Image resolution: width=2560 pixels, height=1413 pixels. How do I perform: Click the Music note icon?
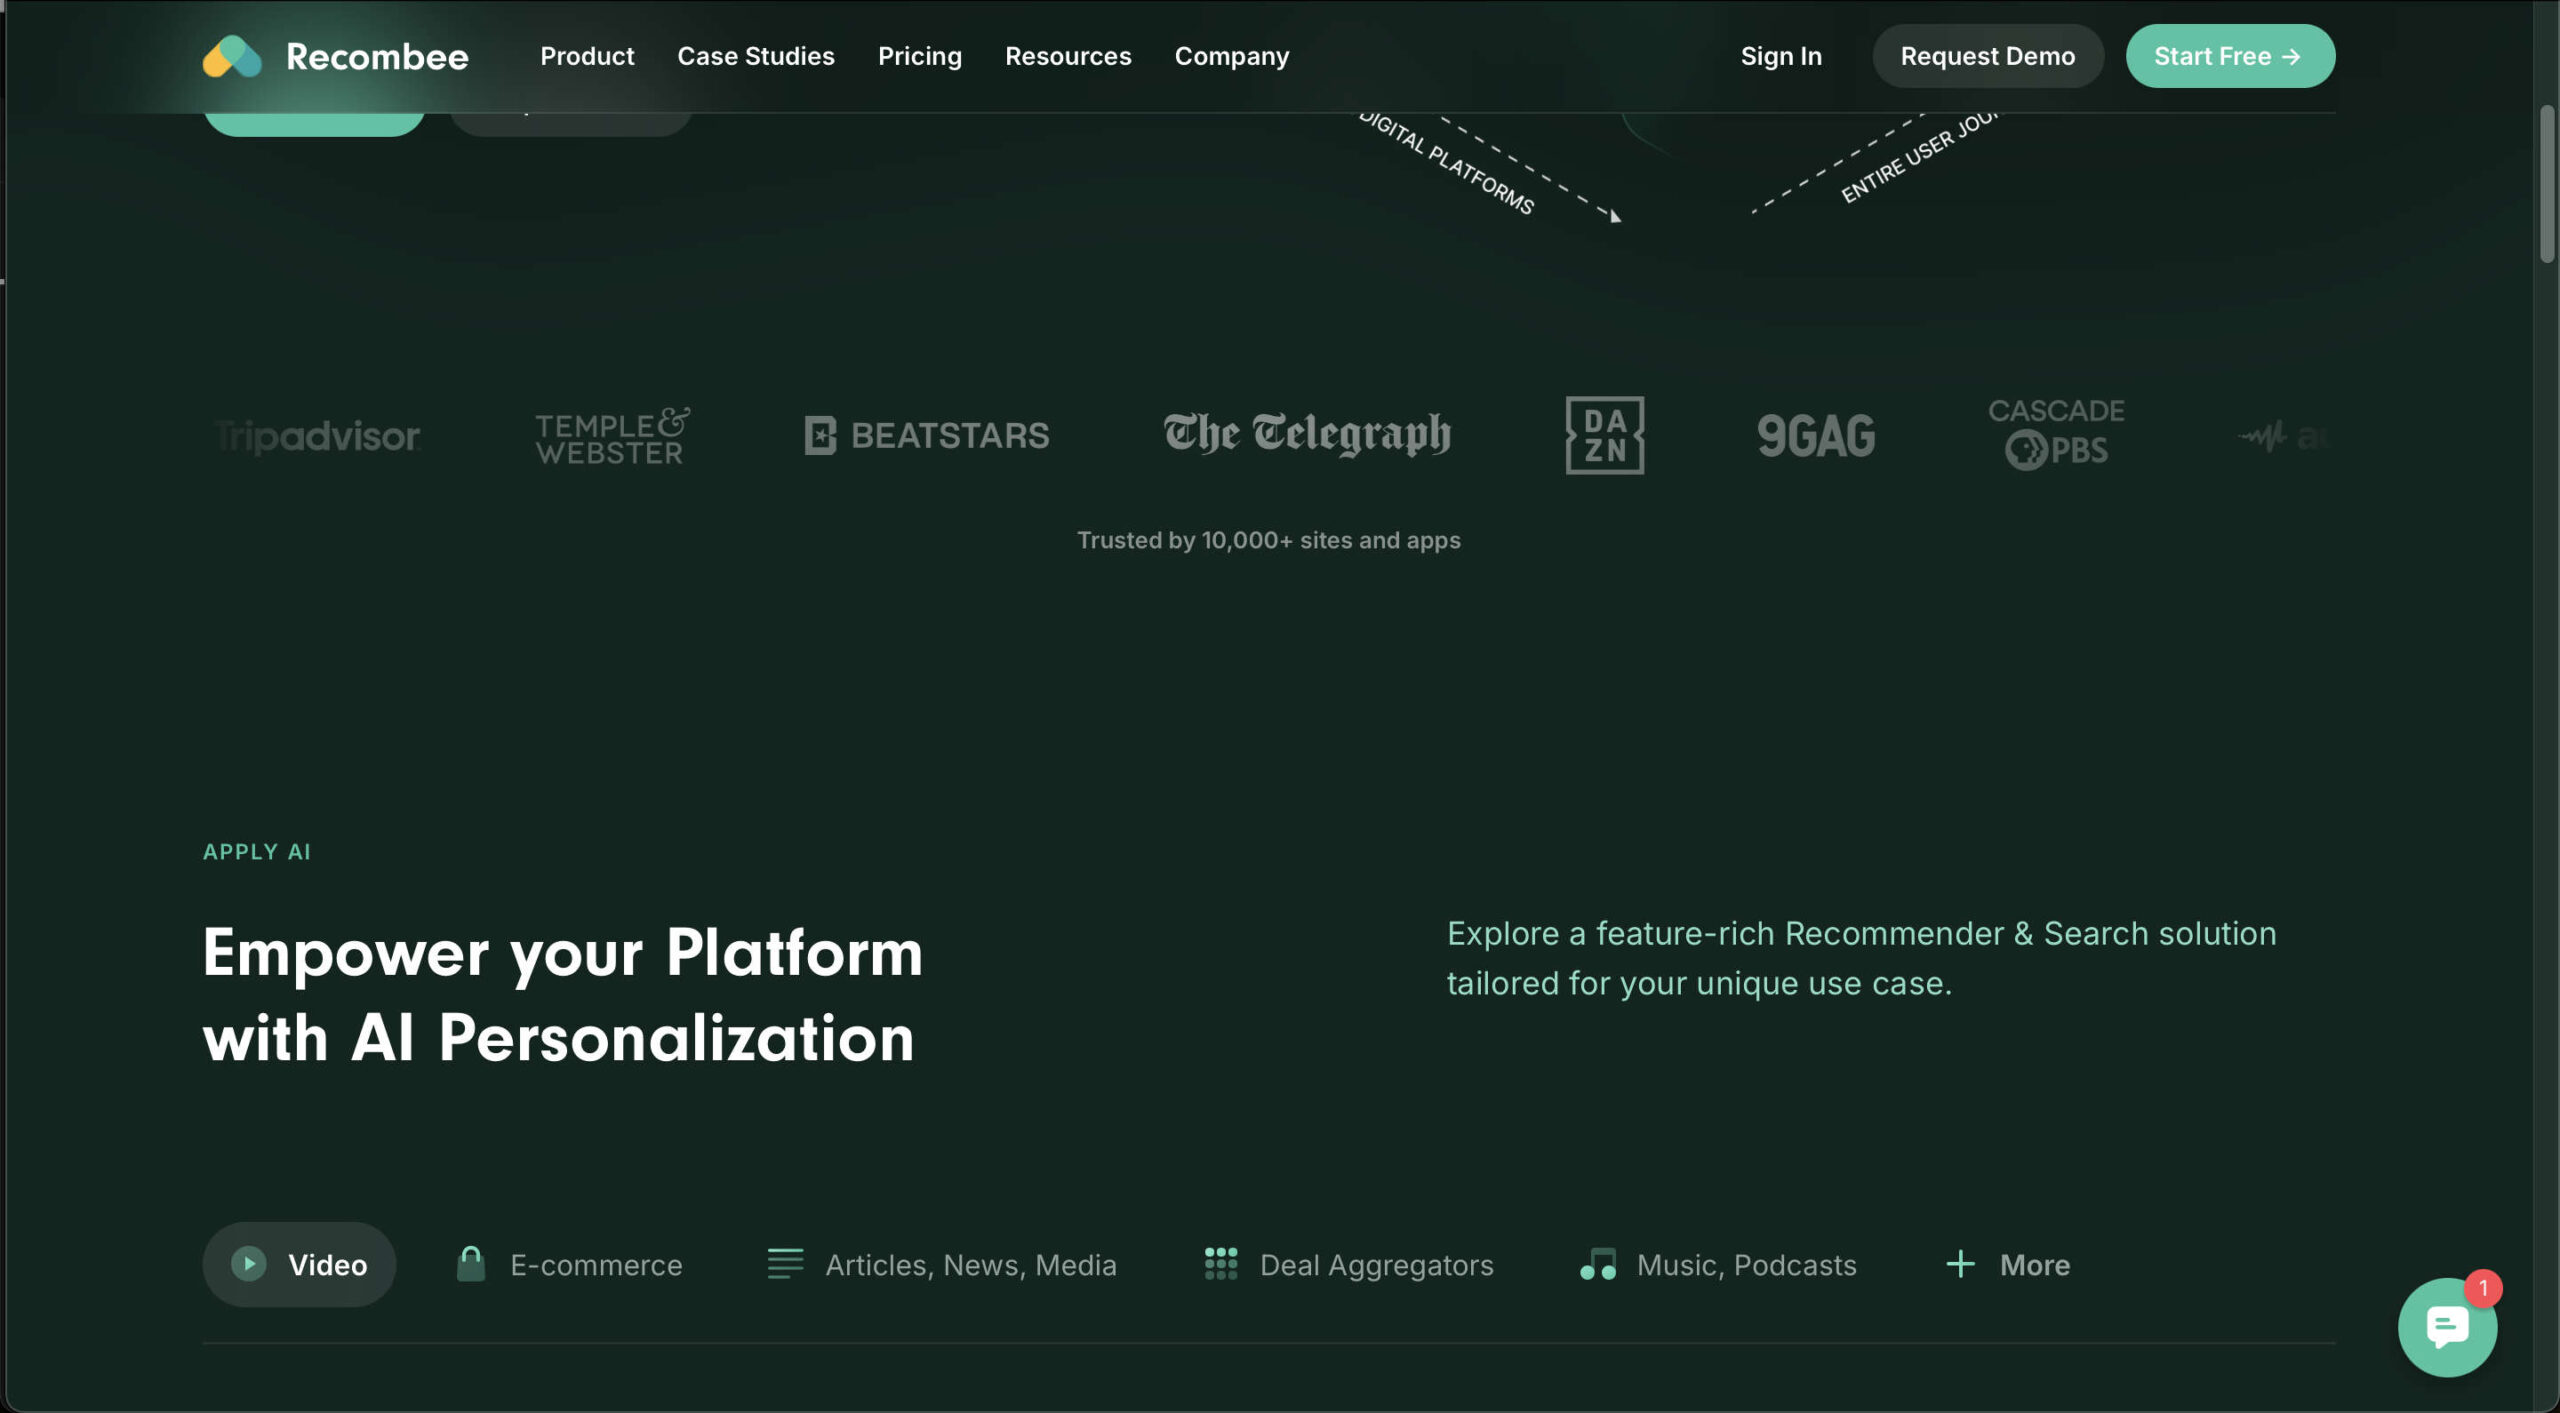click(x=1598, y=1264)
